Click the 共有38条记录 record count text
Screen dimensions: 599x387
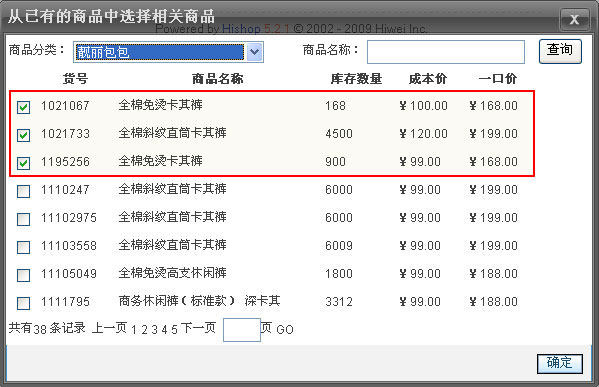pos(47,328)
